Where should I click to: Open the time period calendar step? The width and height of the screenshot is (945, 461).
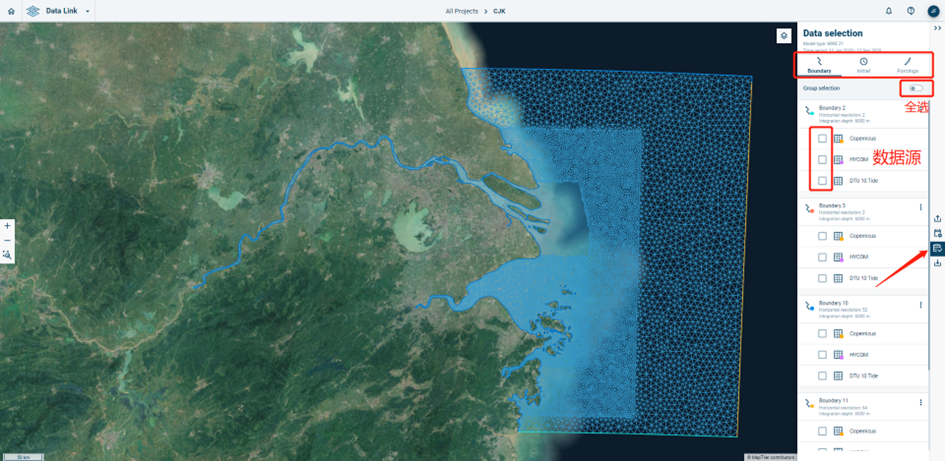(937, 233)
